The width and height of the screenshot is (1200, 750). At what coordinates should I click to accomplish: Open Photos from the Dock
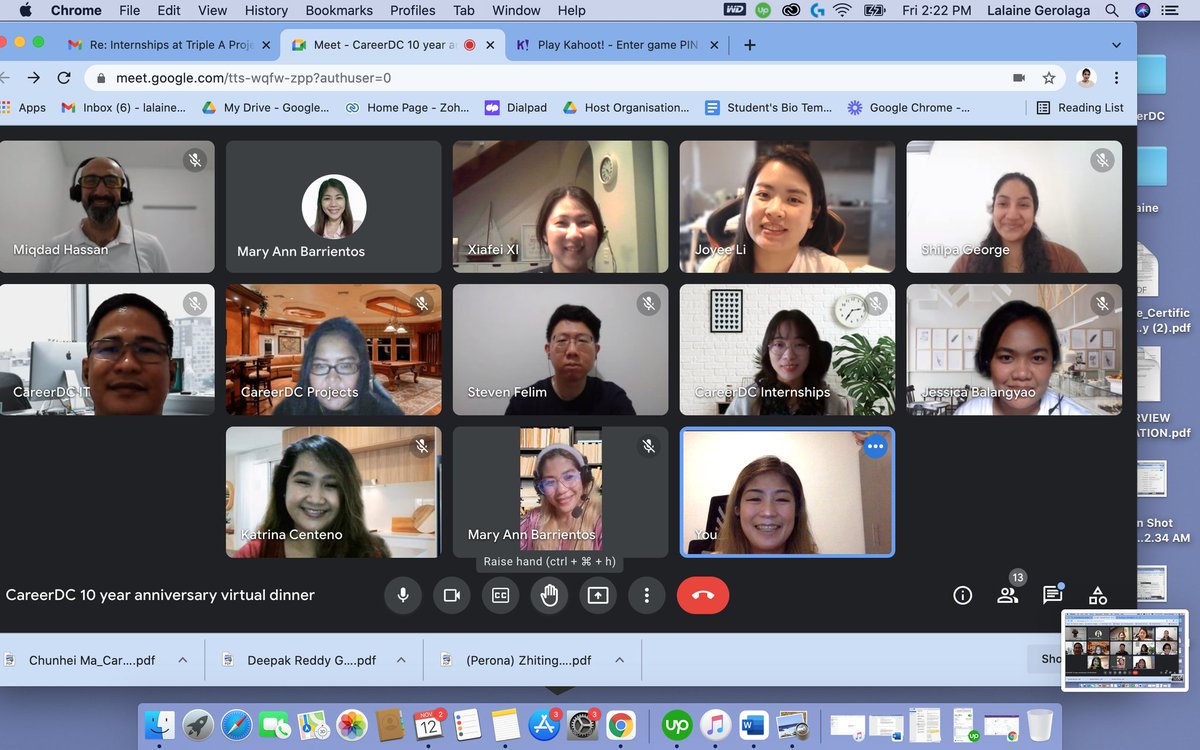351,725
